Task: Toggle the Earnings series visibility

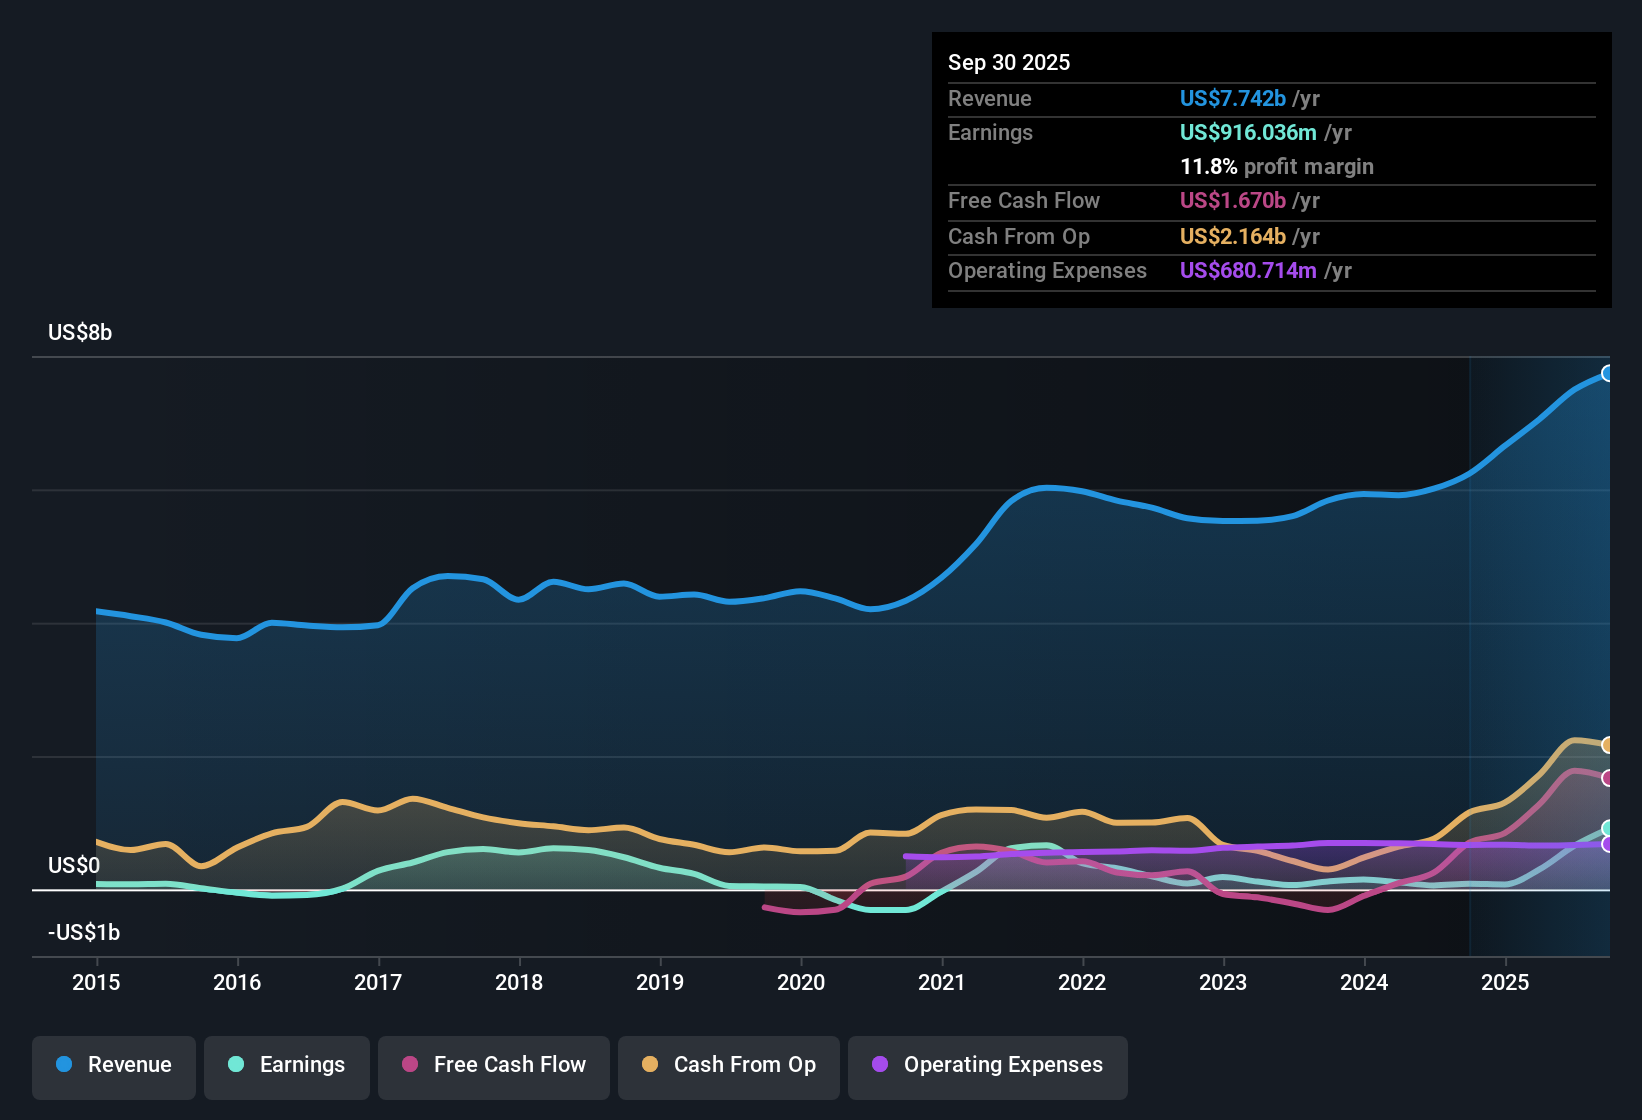Action: 286,1065
